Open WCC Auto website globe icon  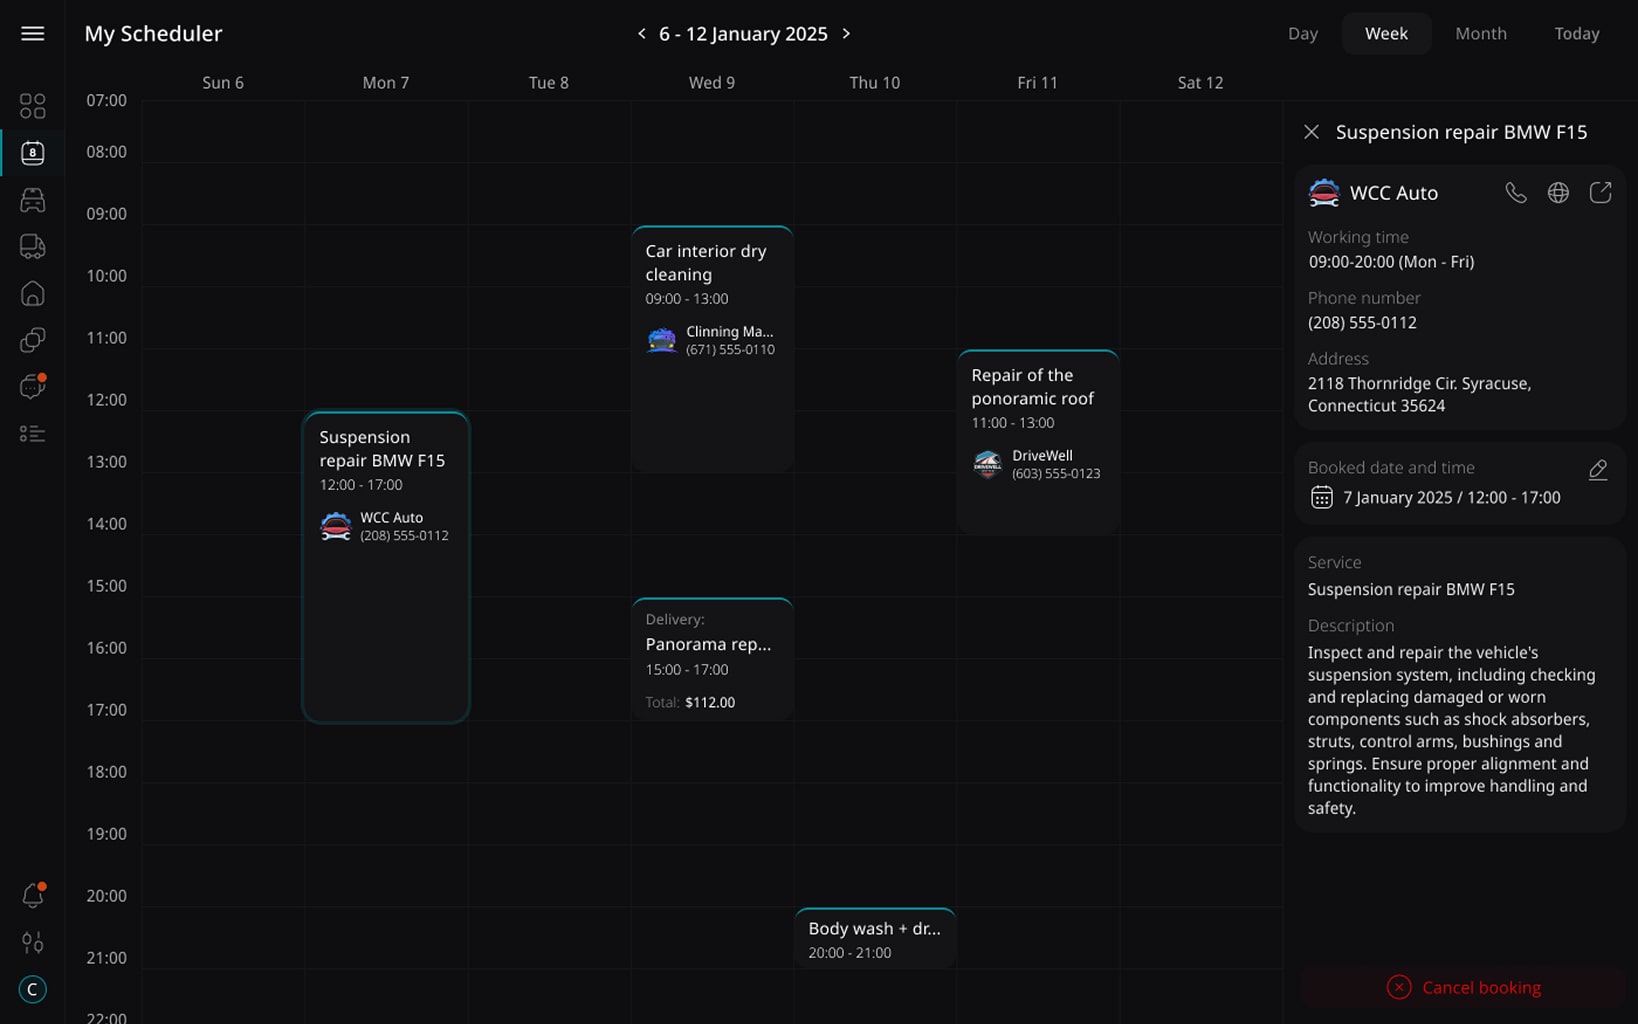1558,193
